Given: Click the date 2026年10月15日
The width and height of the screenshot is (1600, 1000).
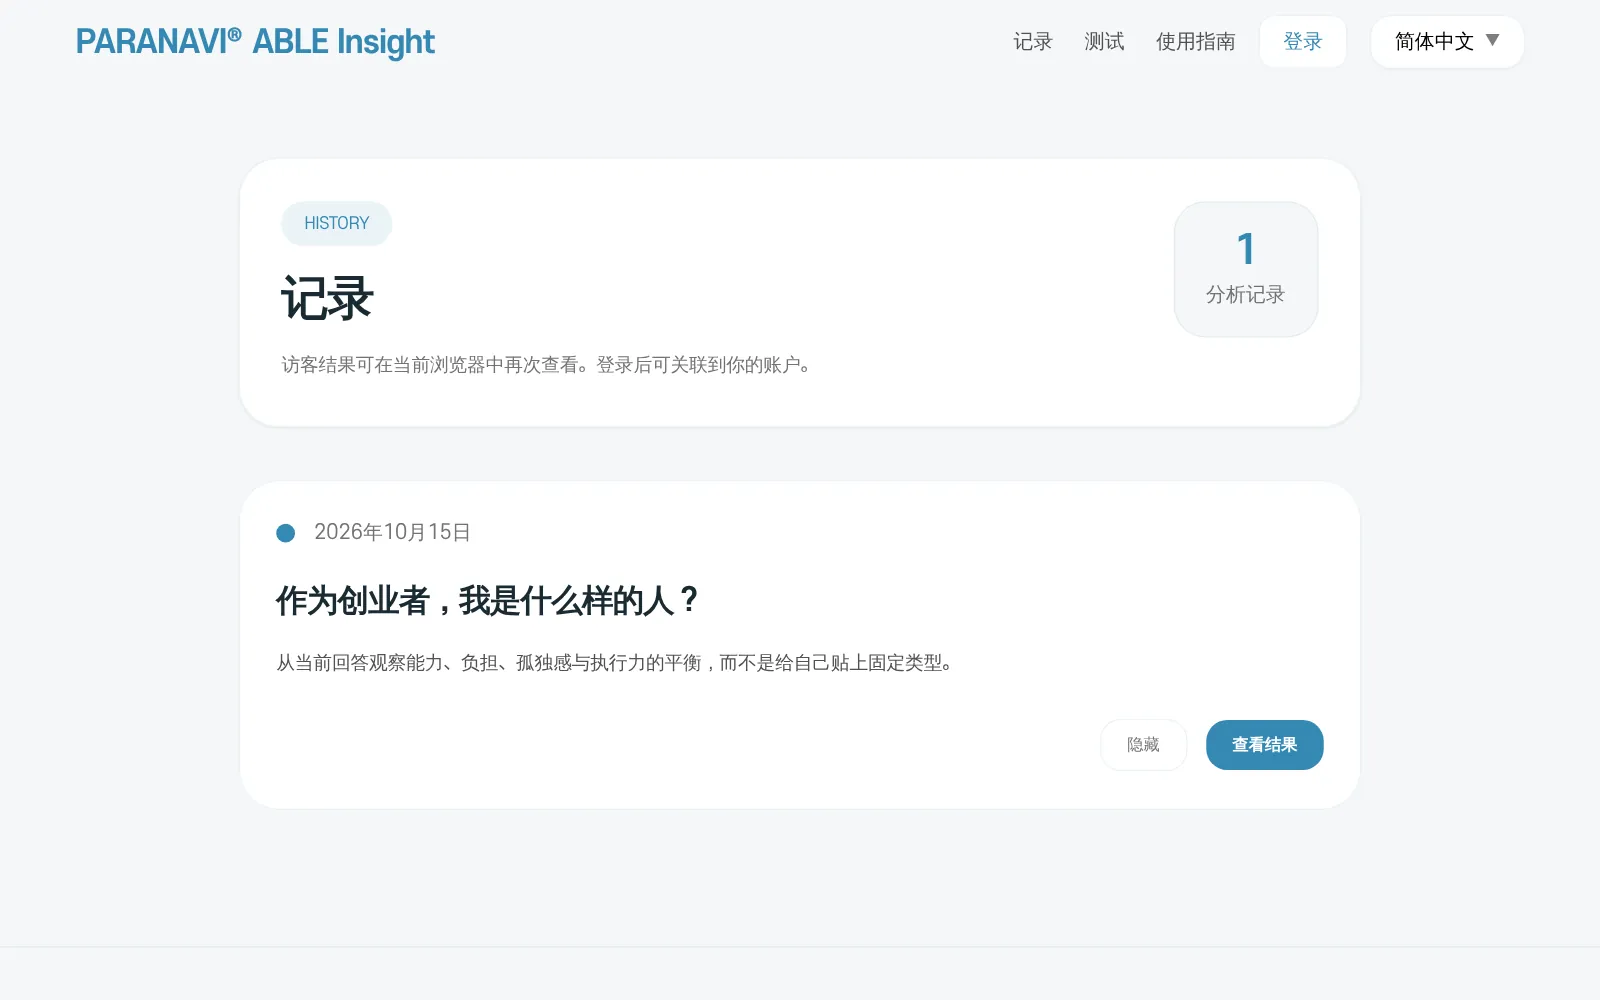Looking at the screenshot, I should coord(392,532).
